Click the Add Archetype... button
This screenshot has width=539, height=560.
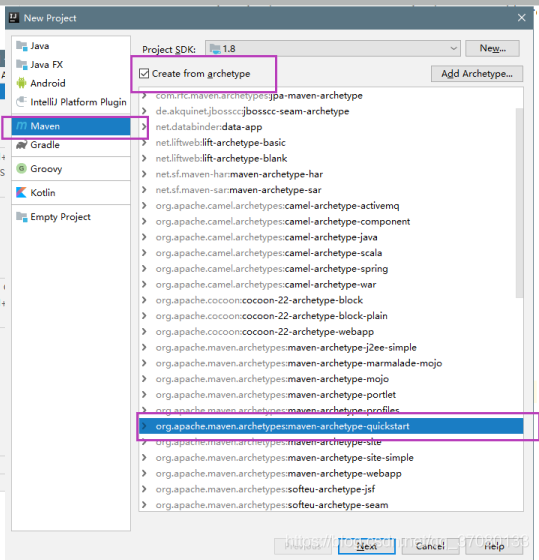(477, 74)
